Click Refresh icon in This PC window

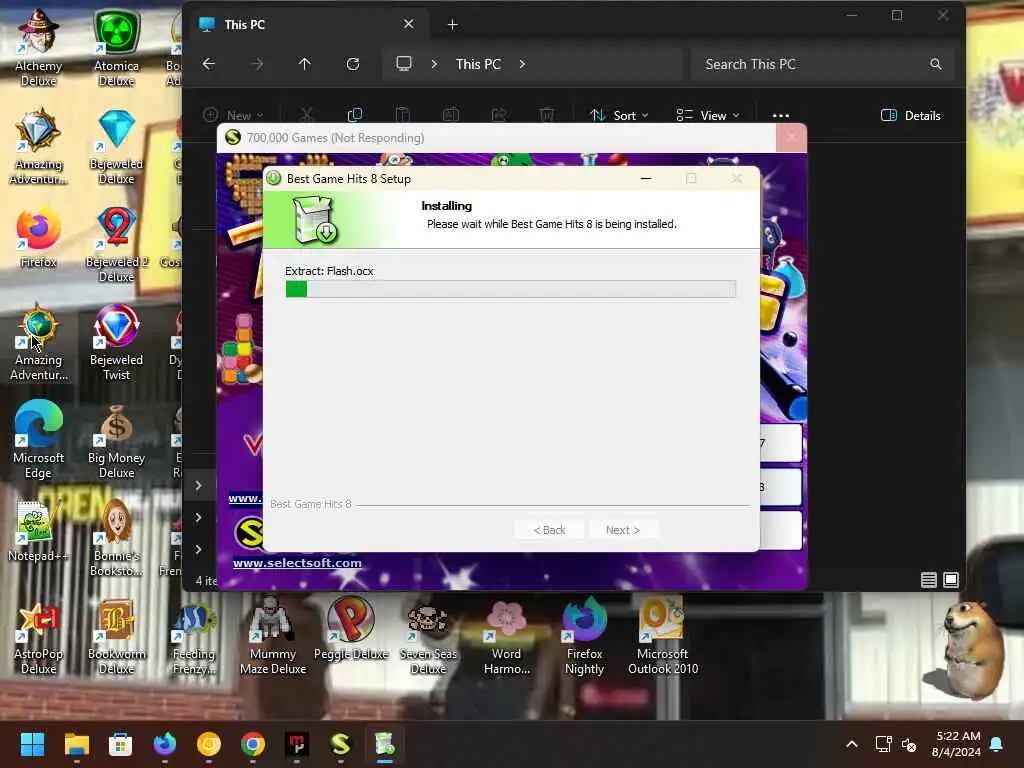(x=353, y=64)
